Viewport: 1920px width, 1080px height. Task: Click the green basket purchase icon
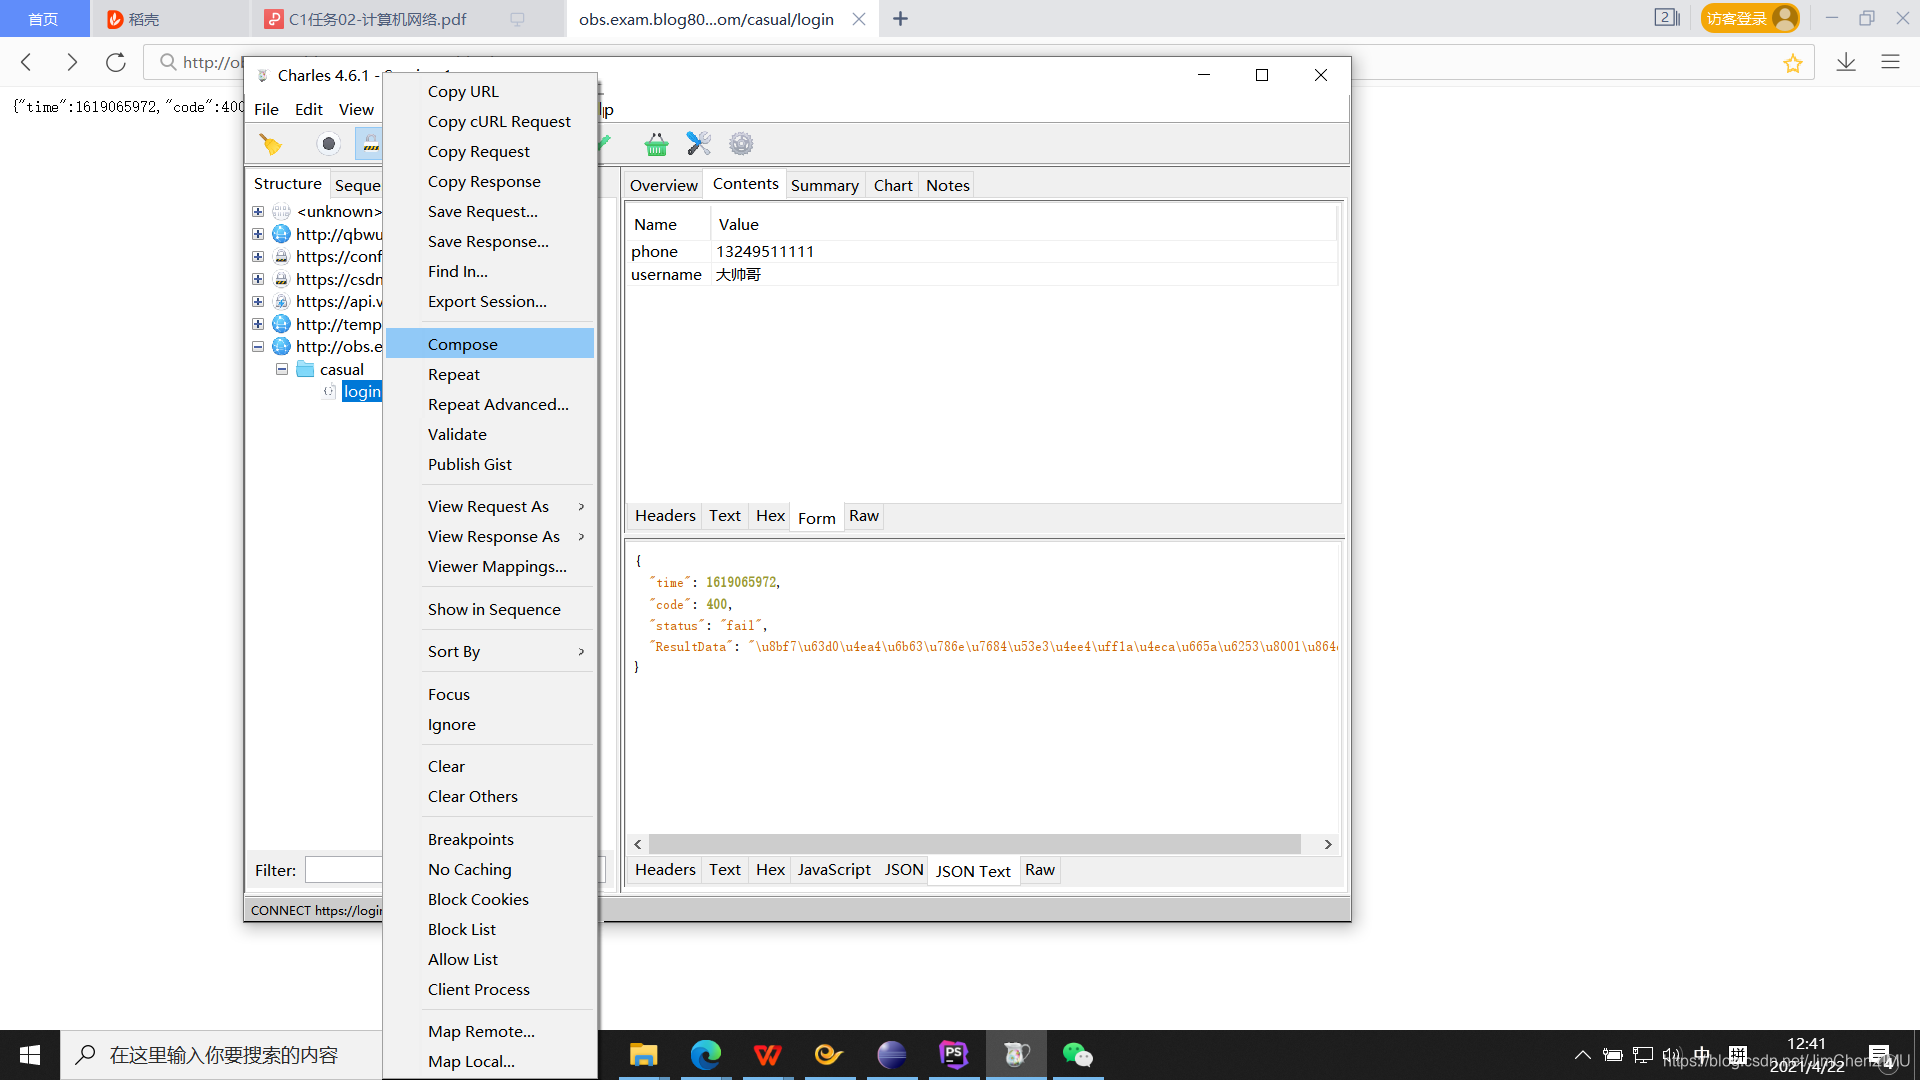point(656,144)
